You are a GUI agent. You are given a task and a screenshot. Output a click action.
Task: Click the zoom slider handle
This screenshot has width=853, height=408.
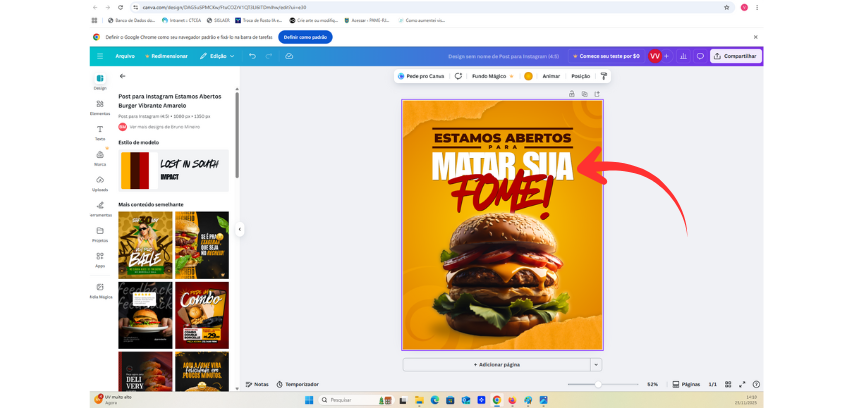[598, 384]
